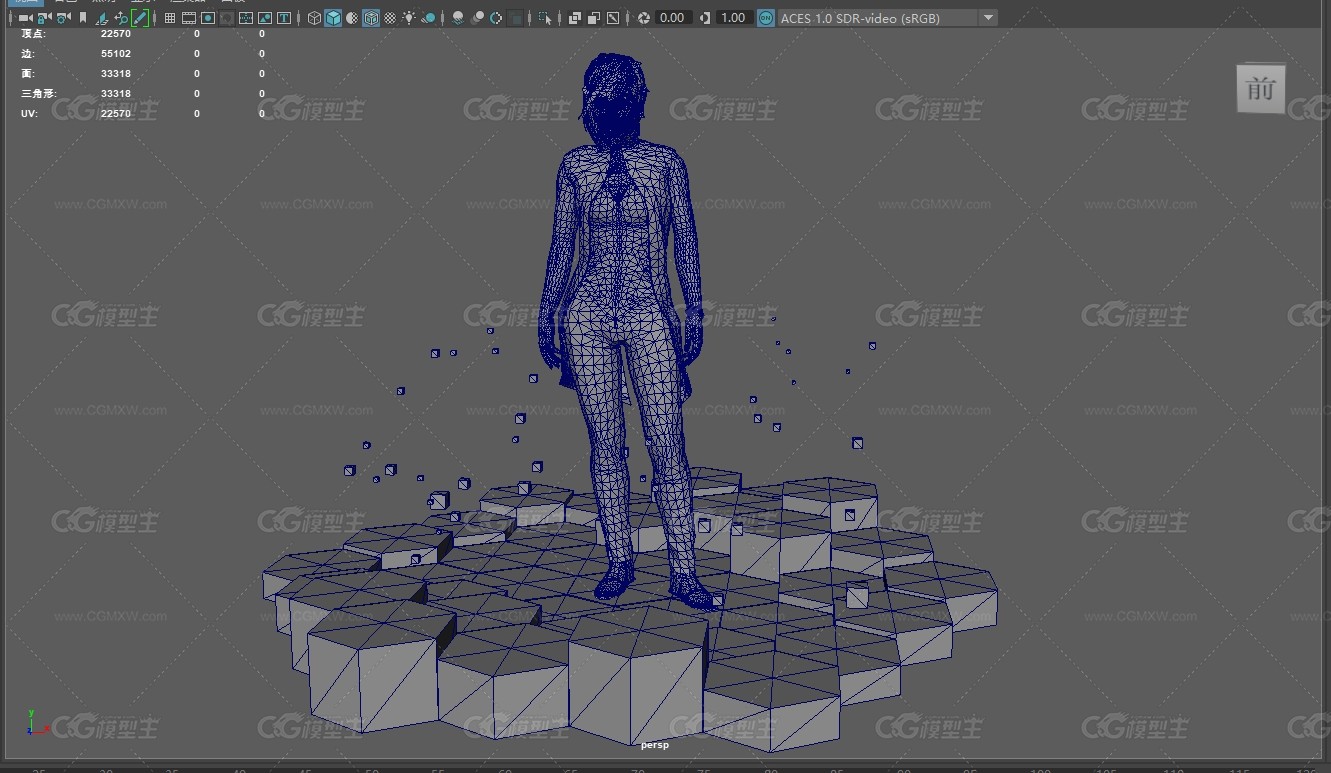Toggle the View Transform ON button
The width and height of the screenshot is (1331, 773).
tap(765, 18)
